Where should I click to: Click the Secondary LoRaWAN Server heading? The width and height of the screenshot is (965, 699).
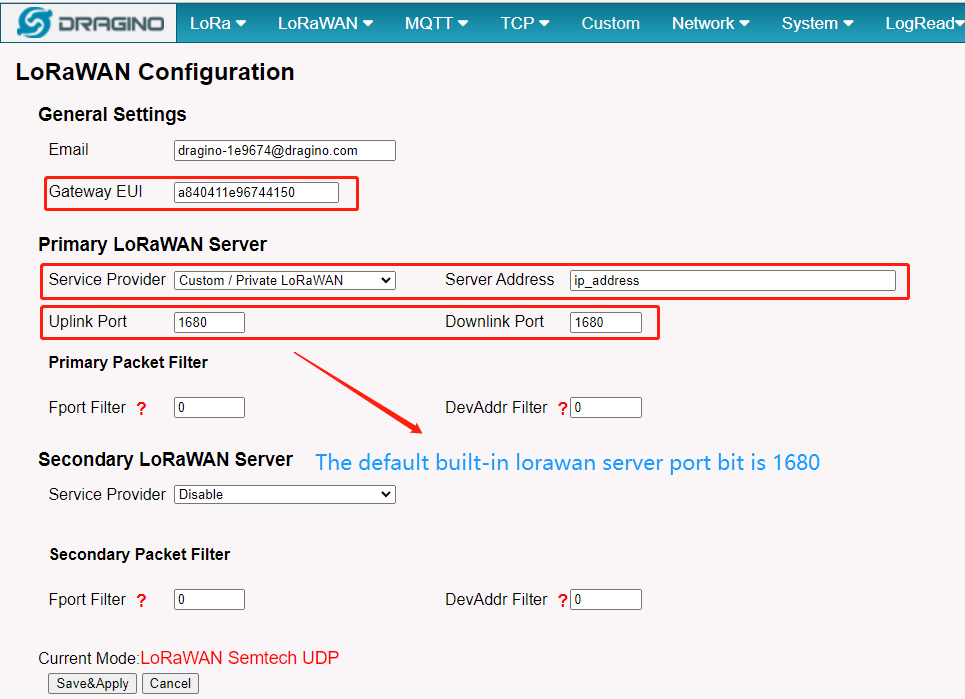166,460
